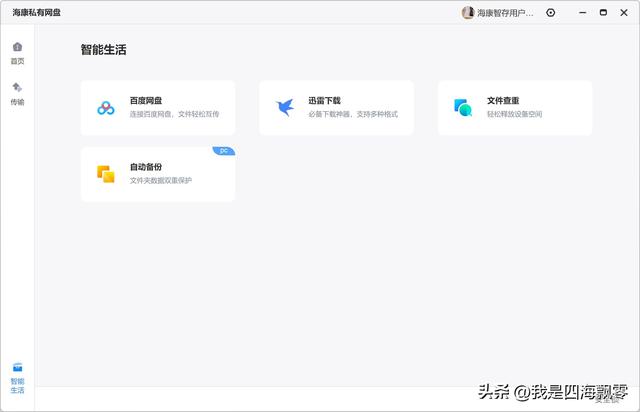Click the 文件查重 magnifier icon
640x412 pixels.
[463, 108]
